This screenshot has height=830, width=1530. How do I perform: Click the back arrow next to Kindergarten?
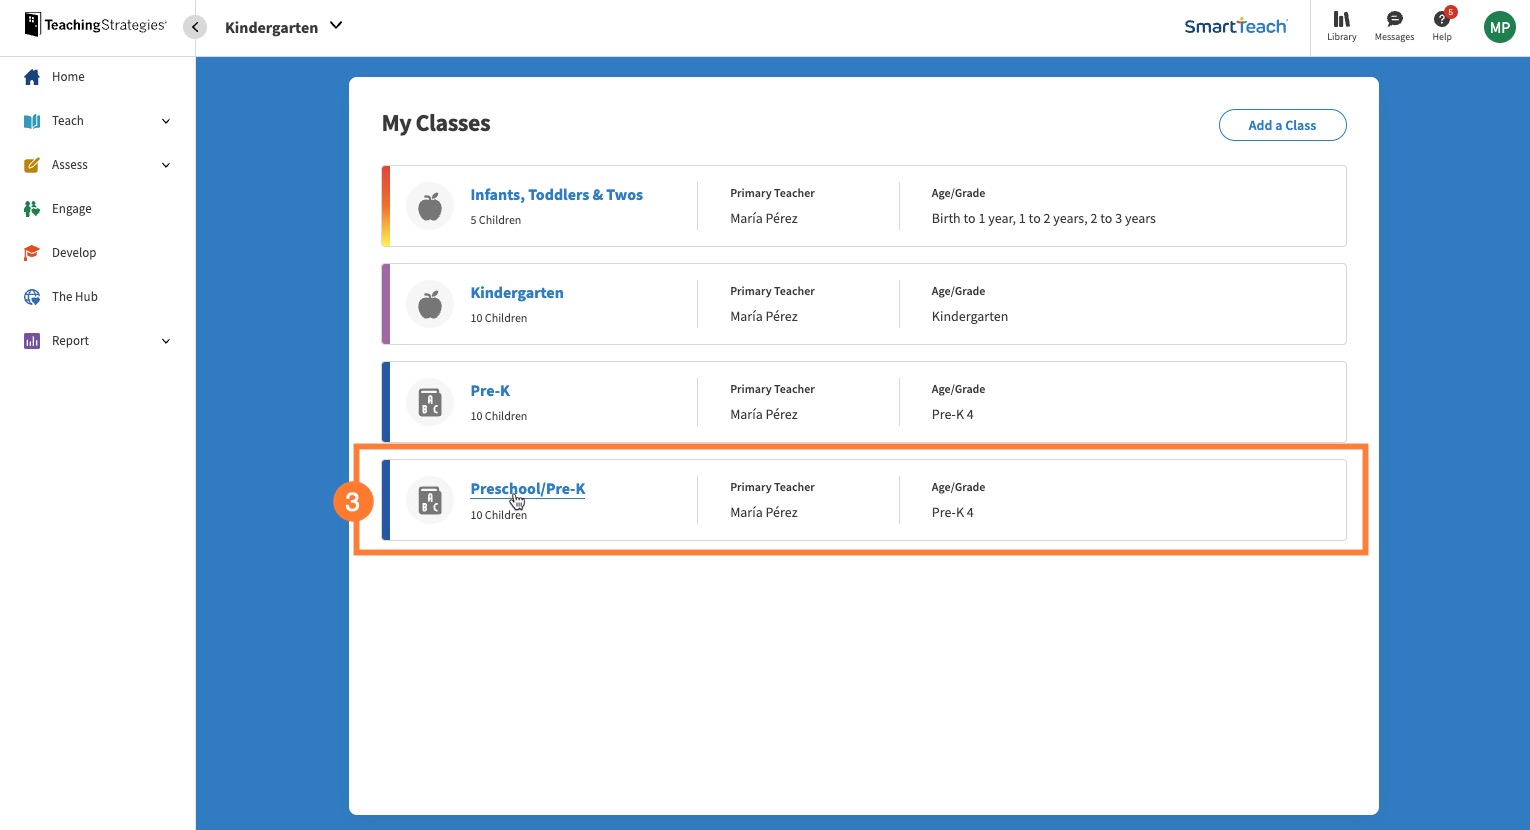point(195,27)
